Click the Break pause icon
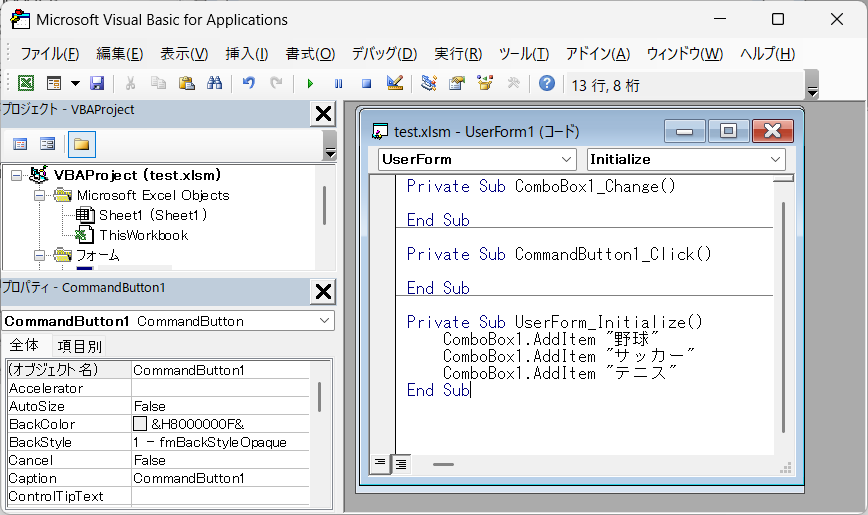 pos(338,84)
